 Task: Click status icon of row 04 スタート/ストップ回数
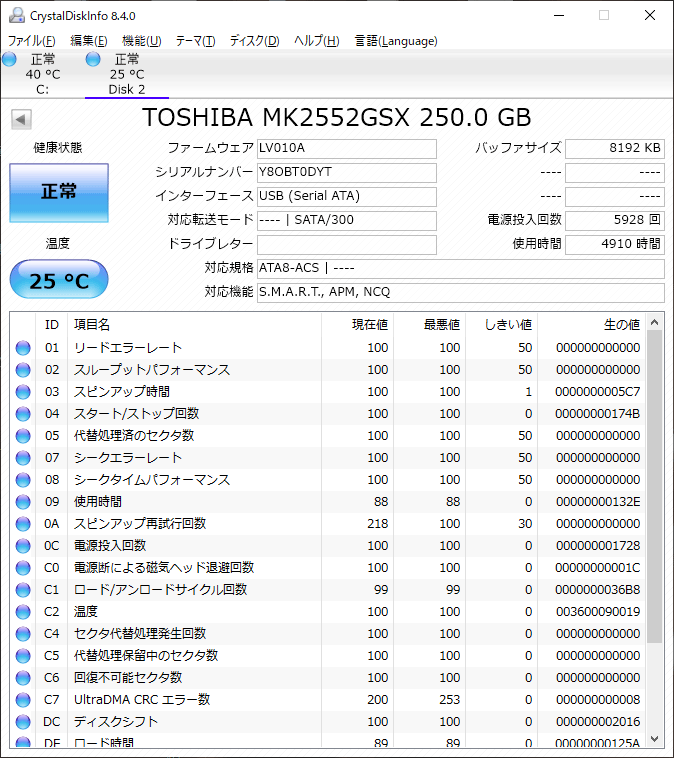click(23, 414)
